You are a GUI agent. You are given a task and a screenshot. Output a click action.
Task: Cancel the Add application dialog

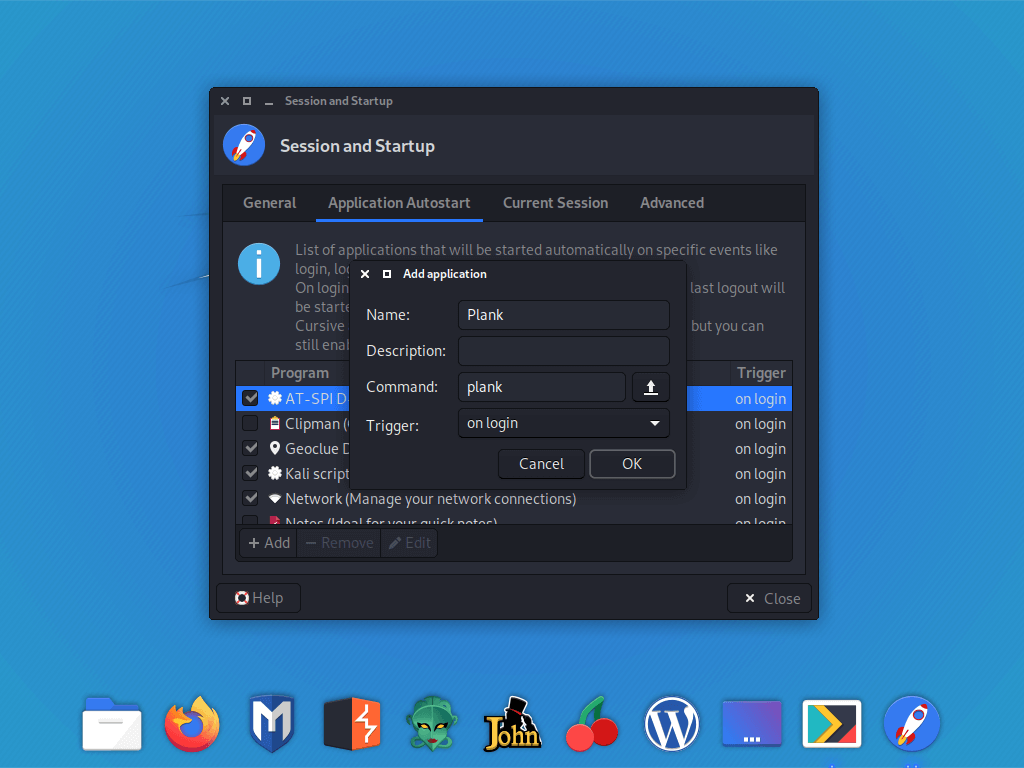(541, 464)
